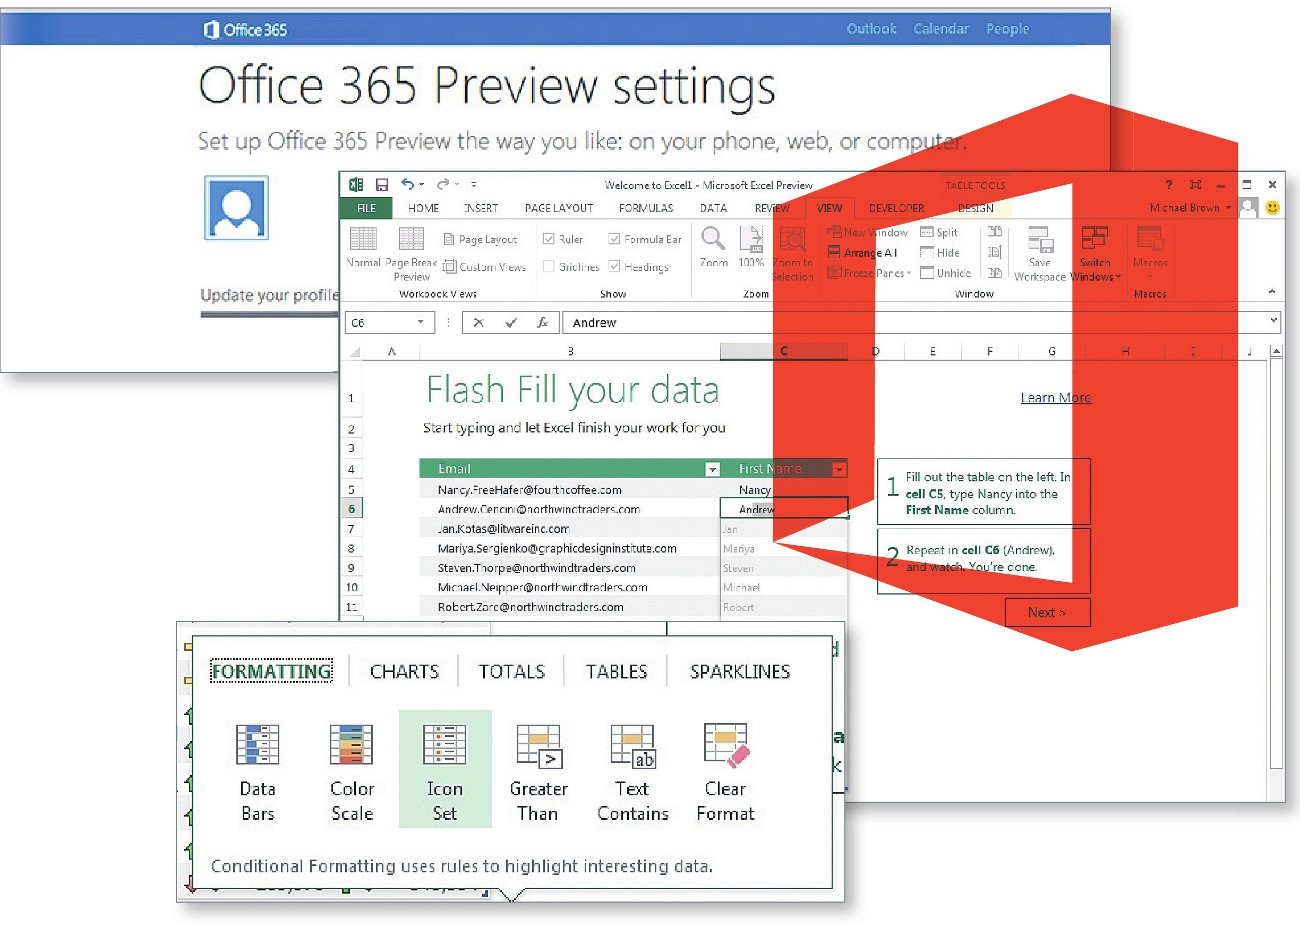Open the Learn More link

[x=1055, y=398]
